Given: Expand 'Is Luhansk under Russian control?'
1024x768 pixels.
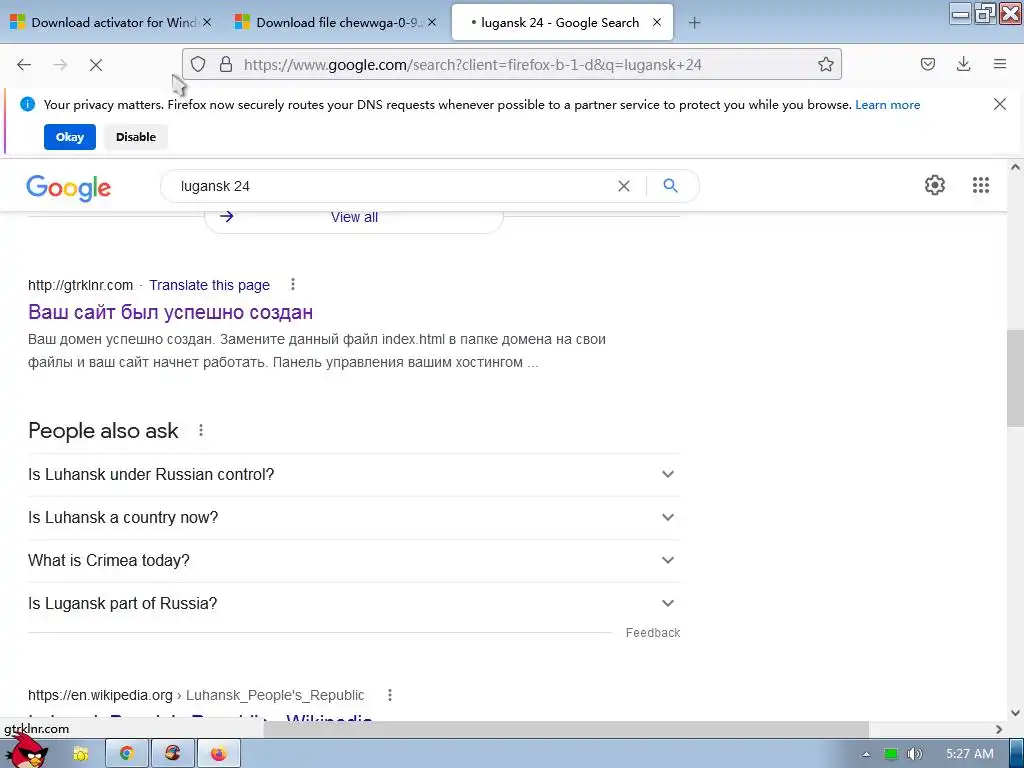Looking at the screenshot, I should pos(354,475).
